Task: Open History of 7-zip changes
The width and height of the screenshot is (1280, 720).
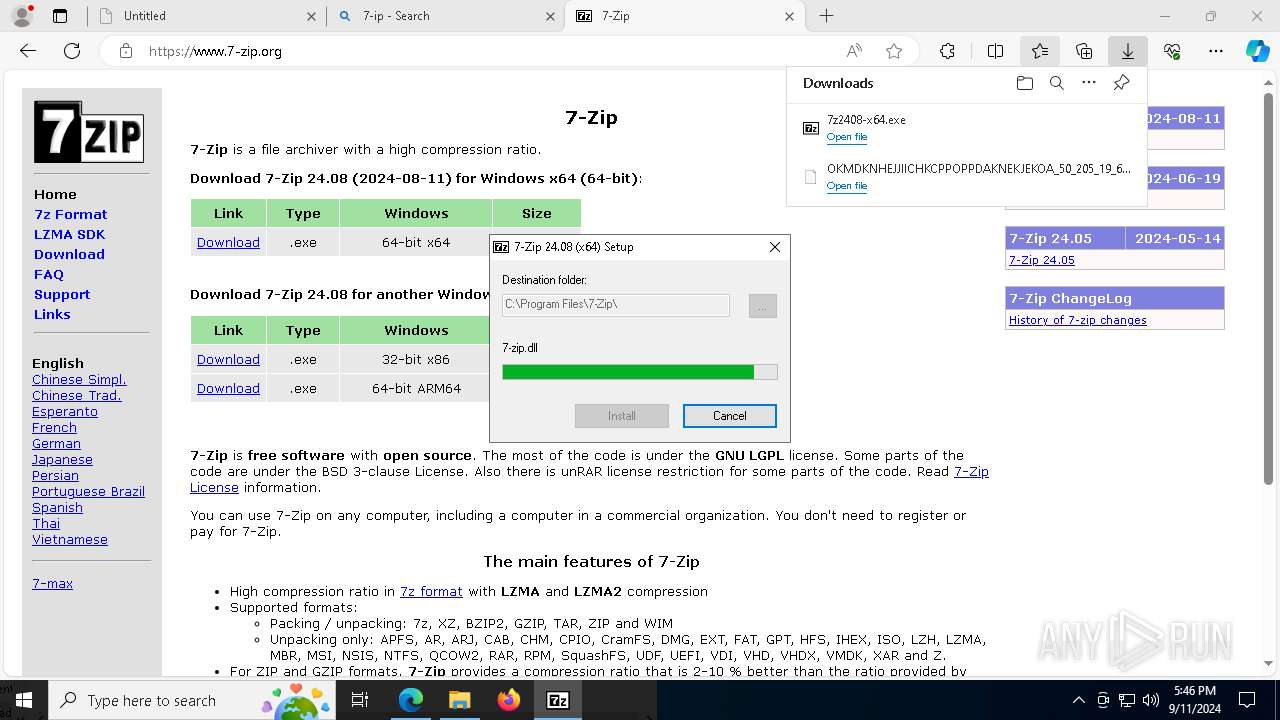Action: point(1078,321)
